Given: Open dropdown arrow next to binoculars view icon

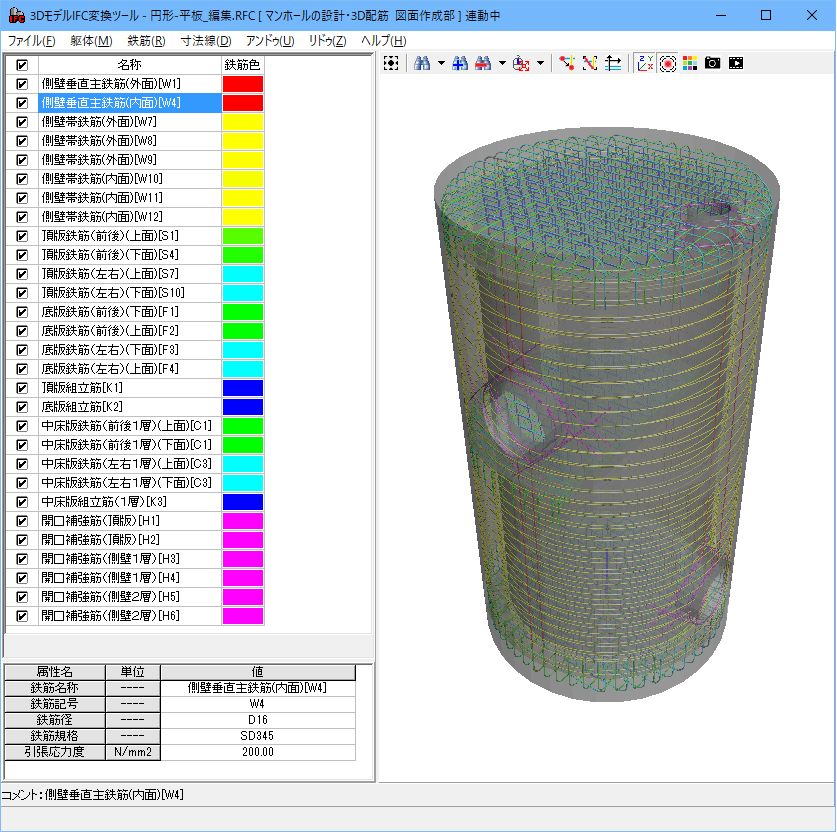Looking at the screenshot, I should 441,64.
